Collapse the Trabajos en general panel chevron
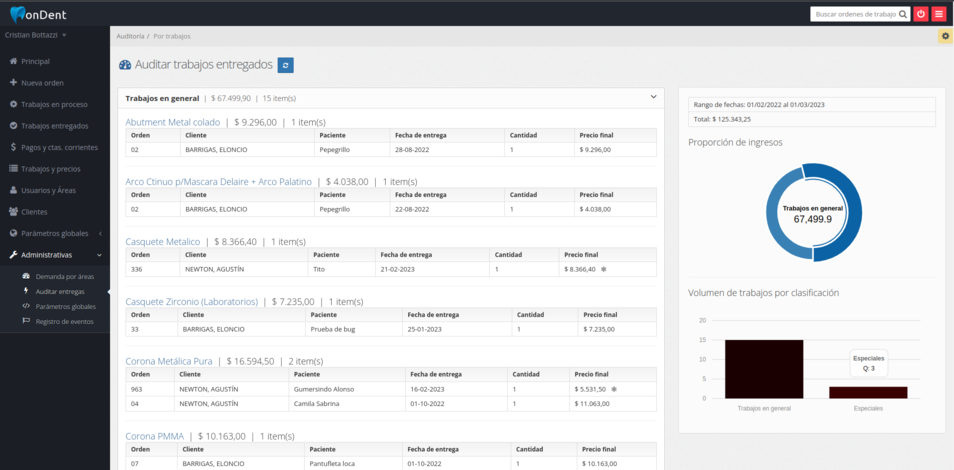 653,97
